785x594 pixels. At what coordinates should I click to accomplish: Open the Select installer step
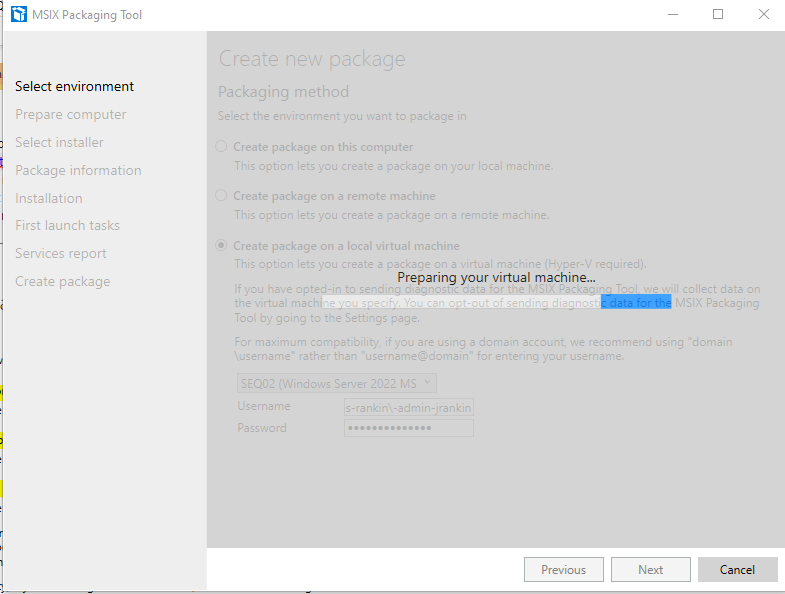point(59,143)
